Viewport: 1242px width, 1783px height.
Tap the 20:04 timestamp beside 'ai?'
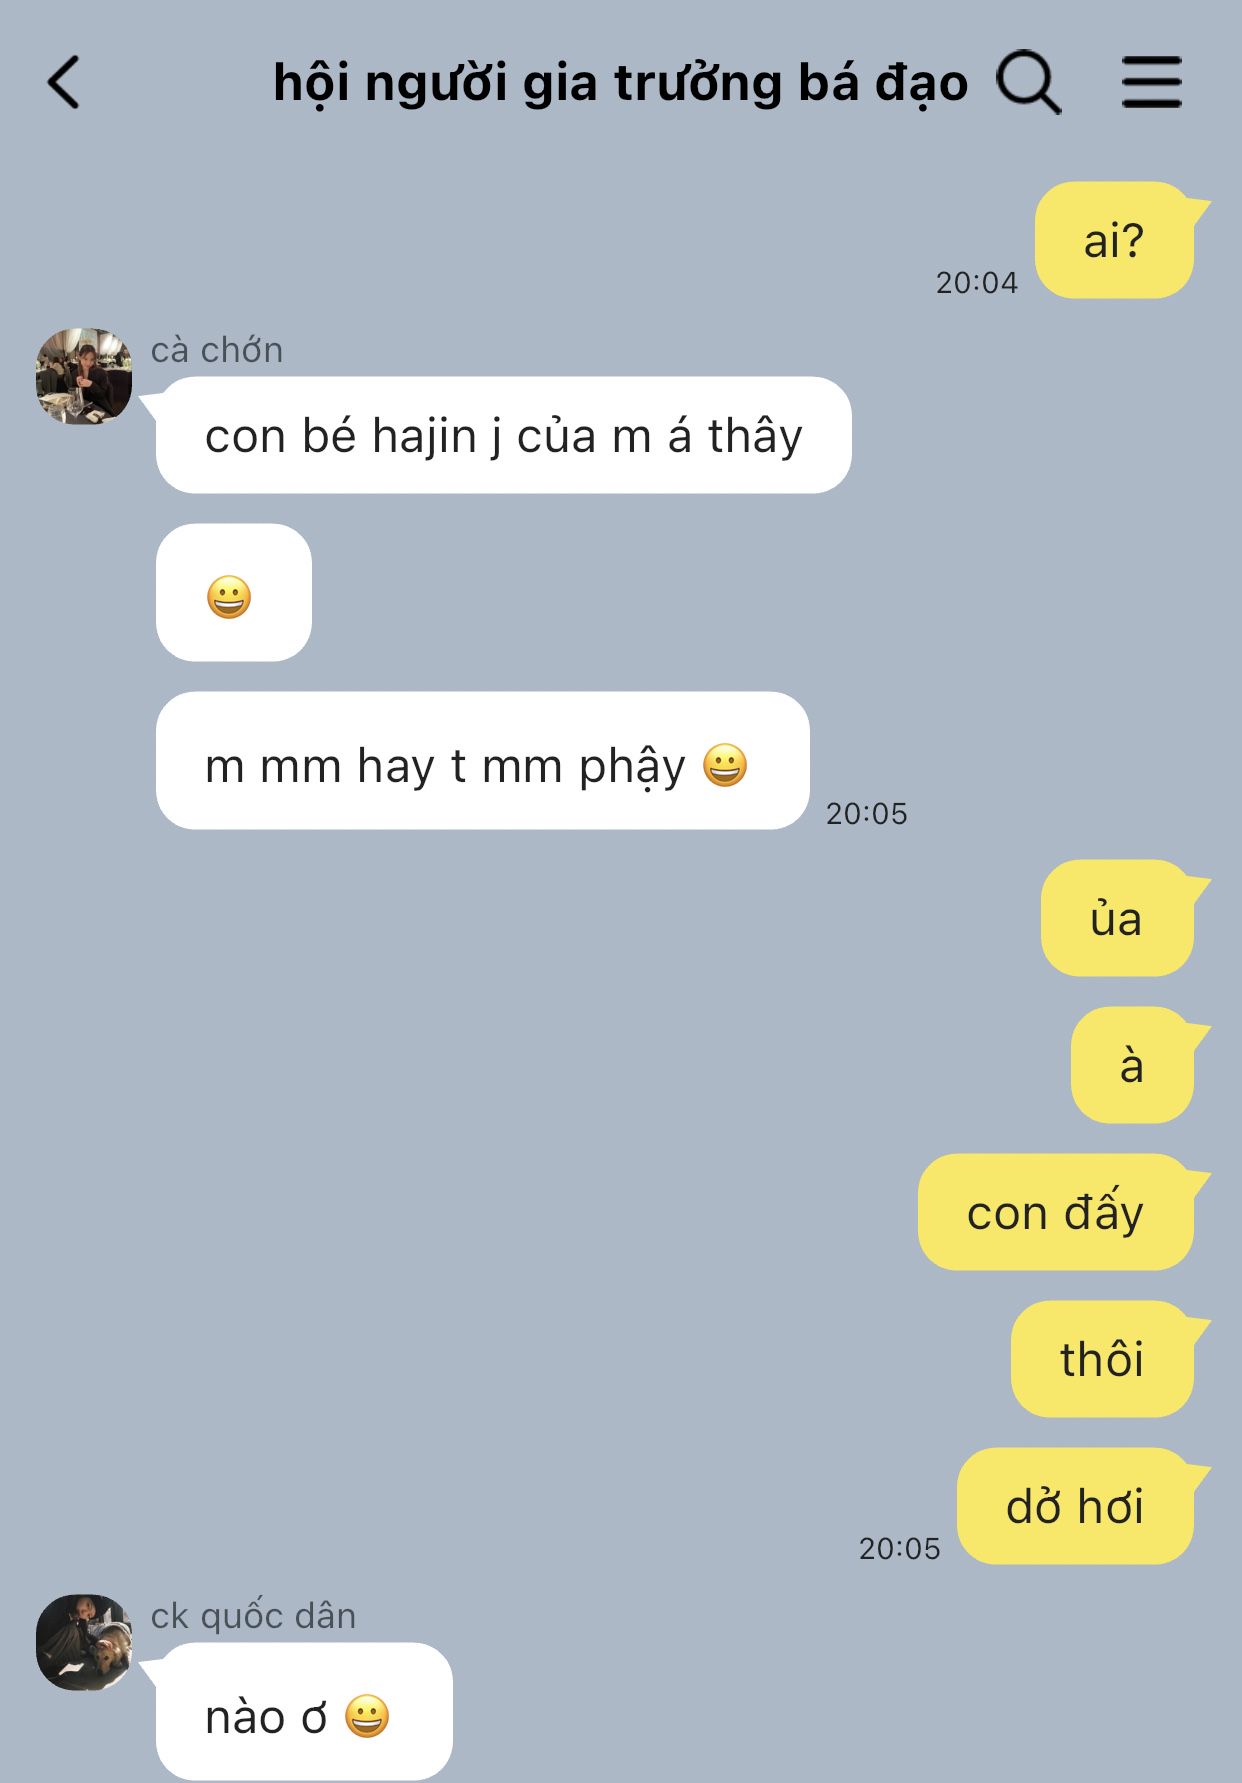[976, 283]
